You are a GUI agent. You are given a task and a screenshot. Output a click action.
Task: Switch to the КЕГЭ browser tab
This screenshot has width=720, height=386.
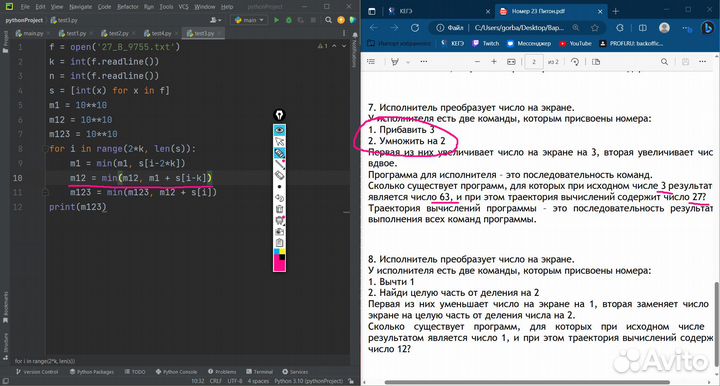(x=438, y=11)
